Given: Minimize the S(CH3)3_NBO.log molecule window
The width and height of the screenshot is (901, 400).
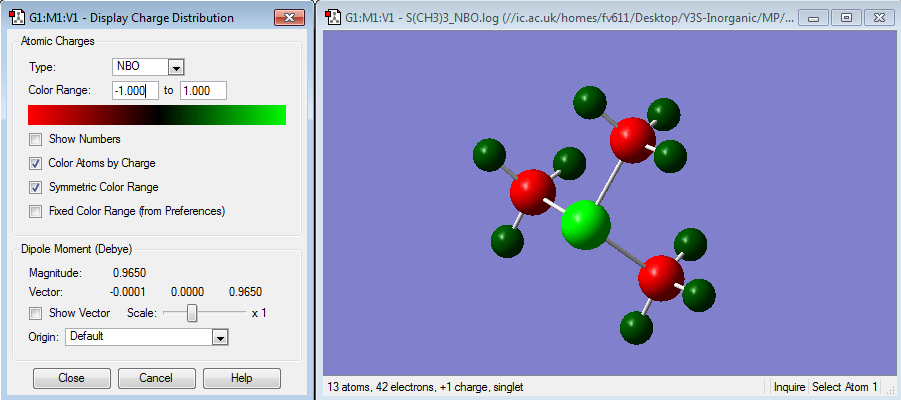Looking at the screenshot, I should (813, 18).
